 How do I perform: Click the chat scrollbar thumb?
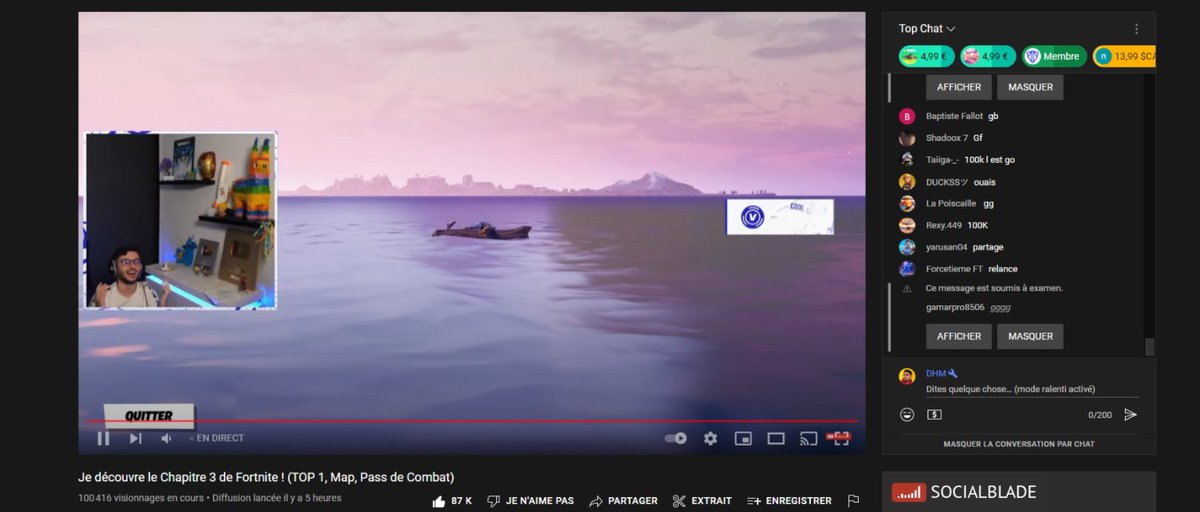coord(1149,346)
